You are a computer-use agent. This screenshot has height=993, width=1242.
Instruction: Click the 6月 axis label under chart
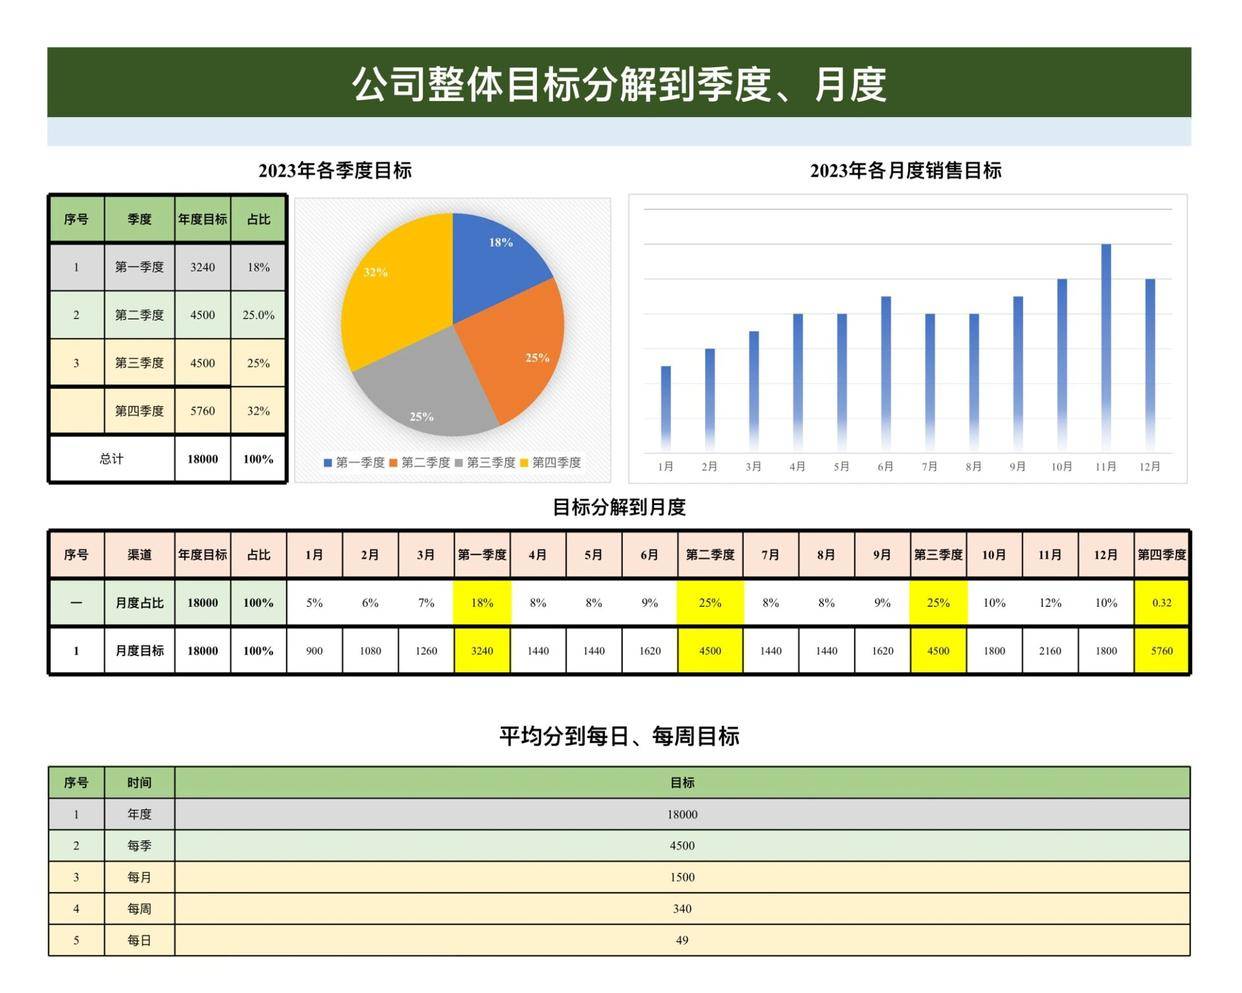pyautogui.click(x=885, y=467)
